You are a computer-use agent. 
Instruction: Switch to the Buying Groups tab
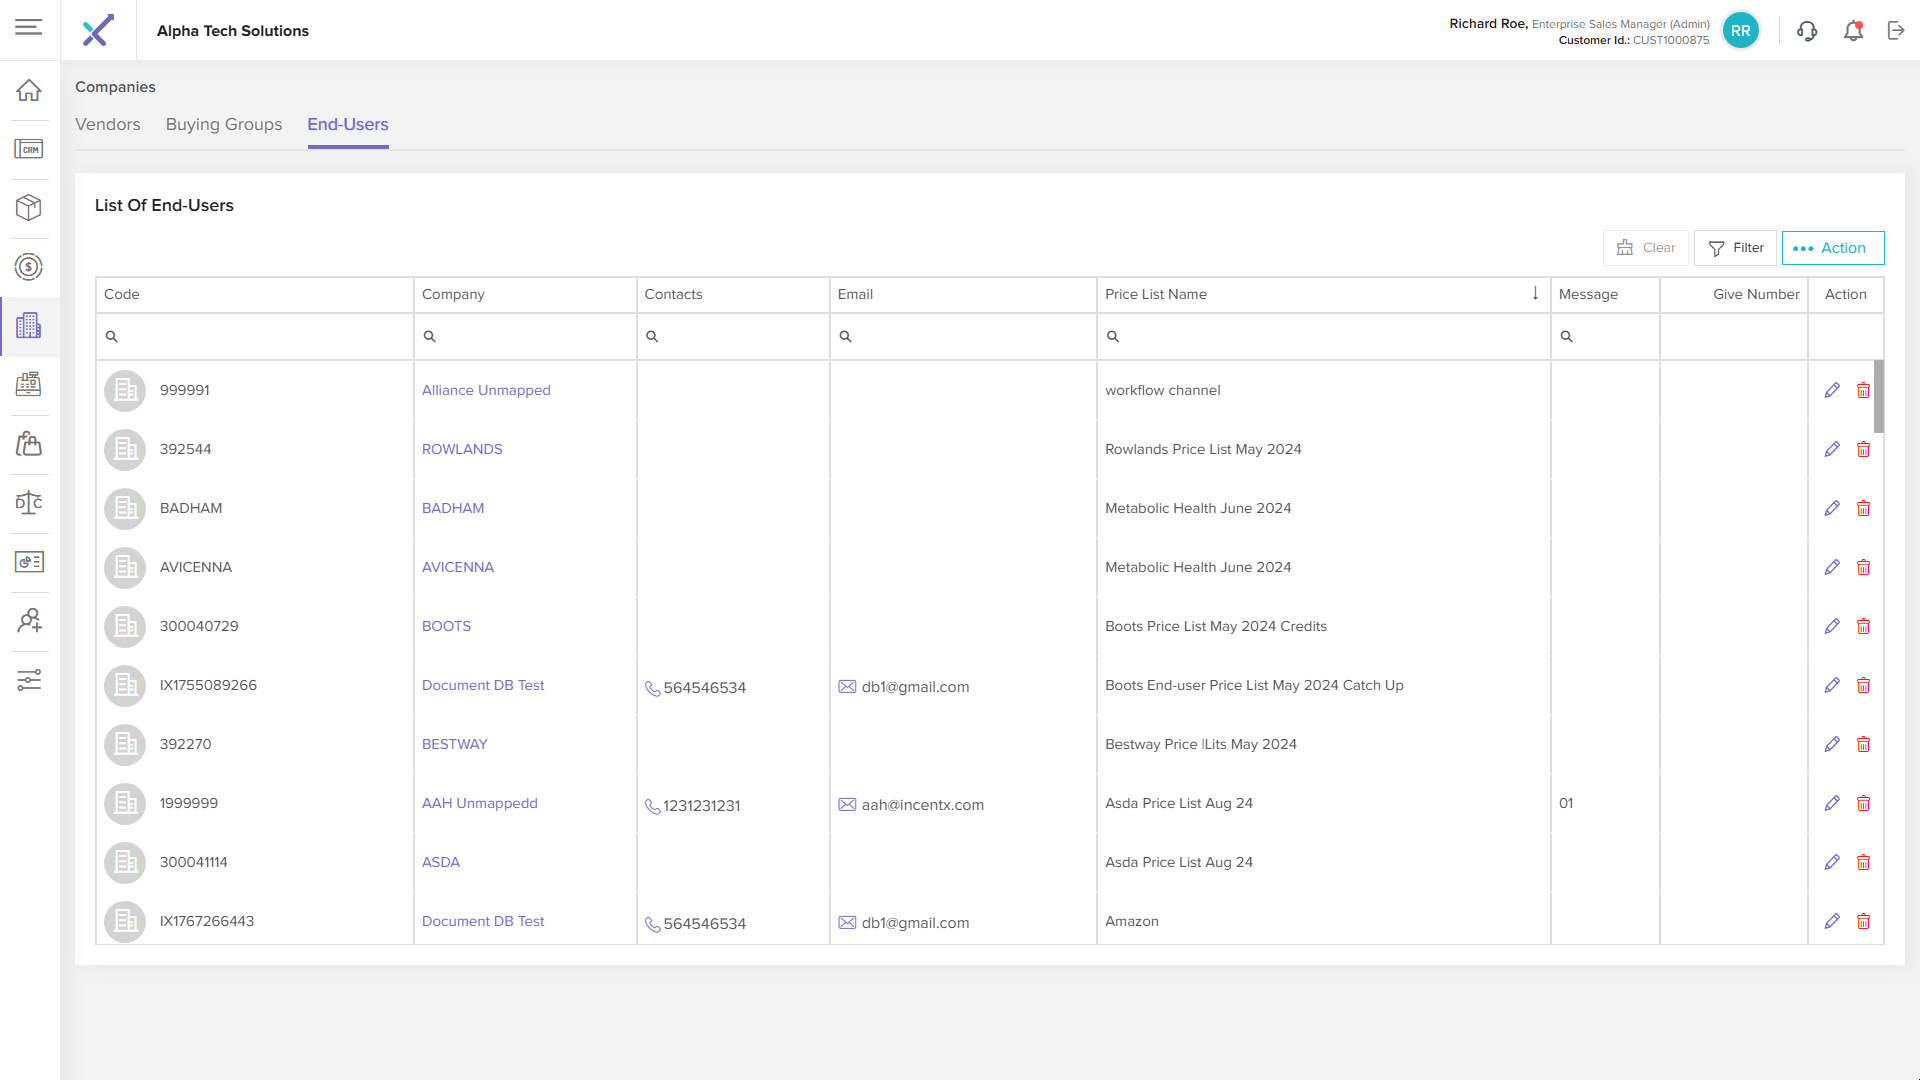224,125
